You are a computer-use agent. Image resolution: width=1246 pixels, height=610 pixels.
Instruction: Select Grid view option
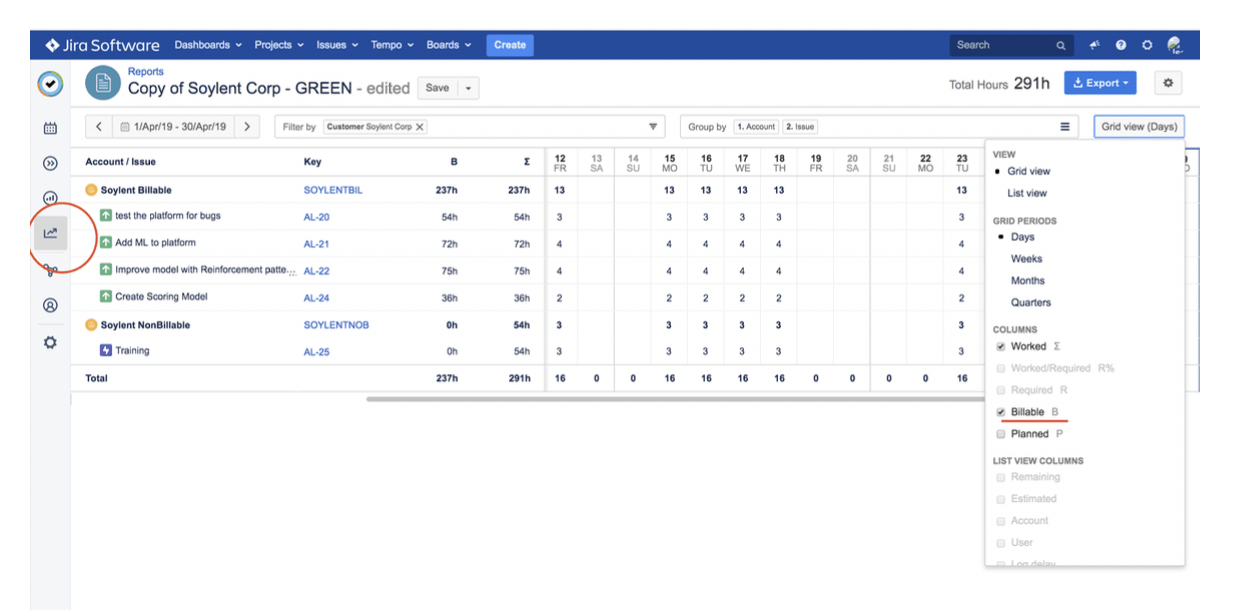coord(1029,172)
